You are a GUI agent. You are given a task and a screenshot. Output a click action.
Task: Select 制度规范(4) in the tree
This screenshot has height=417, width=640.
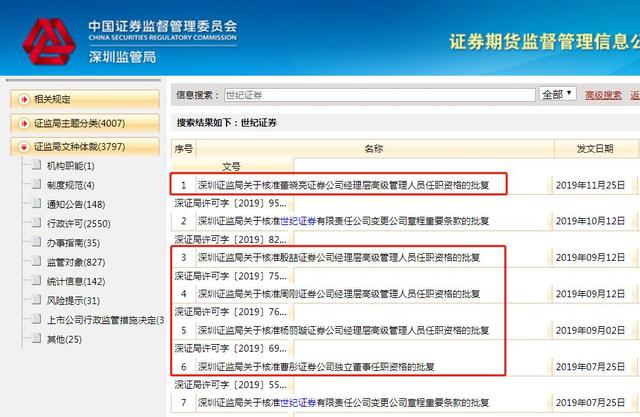71,185
